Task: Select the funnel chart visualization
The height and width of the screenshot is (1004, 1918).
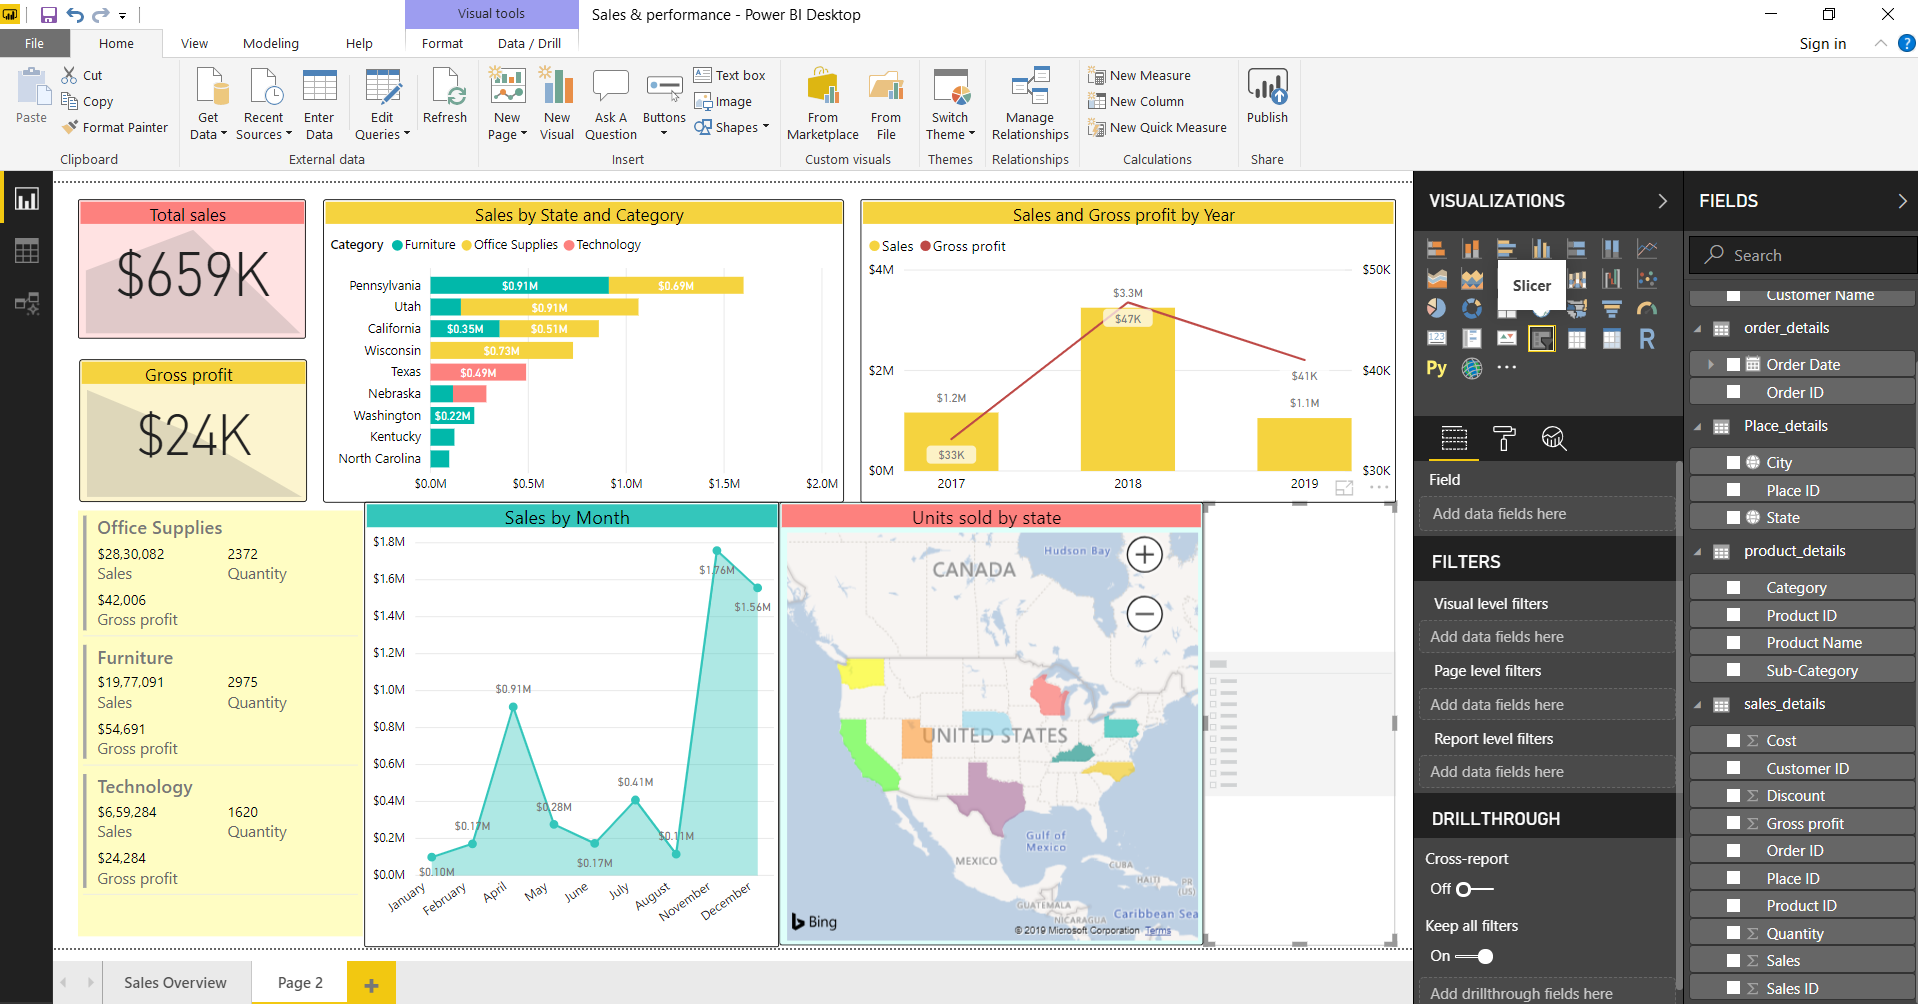Action: click(x=1611, y=308)
